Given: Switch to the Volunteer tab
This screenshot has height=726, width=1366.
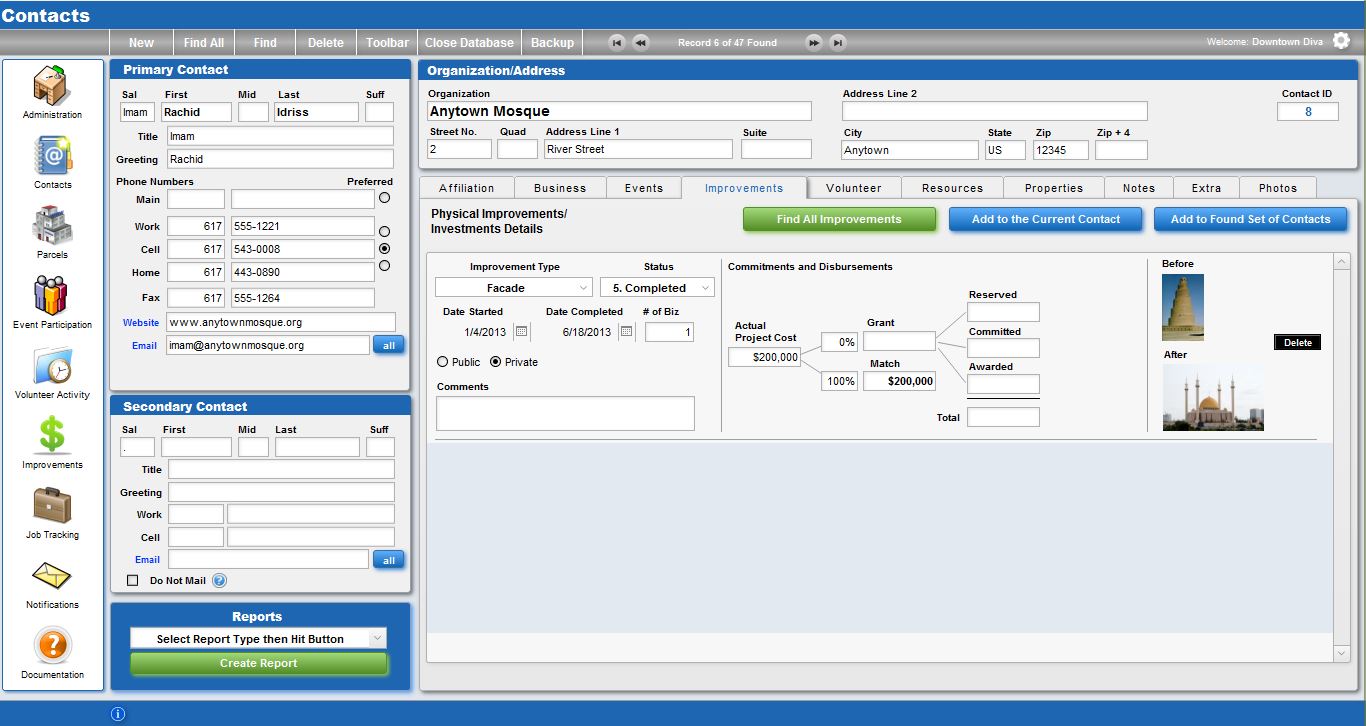Looking at the screenshot, I should (853, 188).
